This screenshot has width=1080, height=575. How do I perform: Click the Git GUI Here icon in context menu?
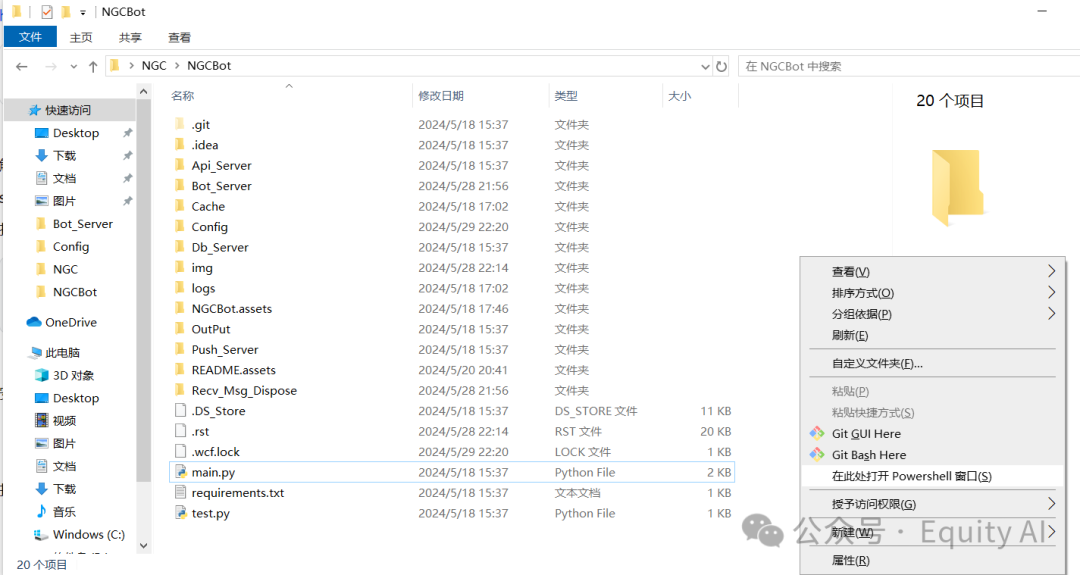(817, 433)
